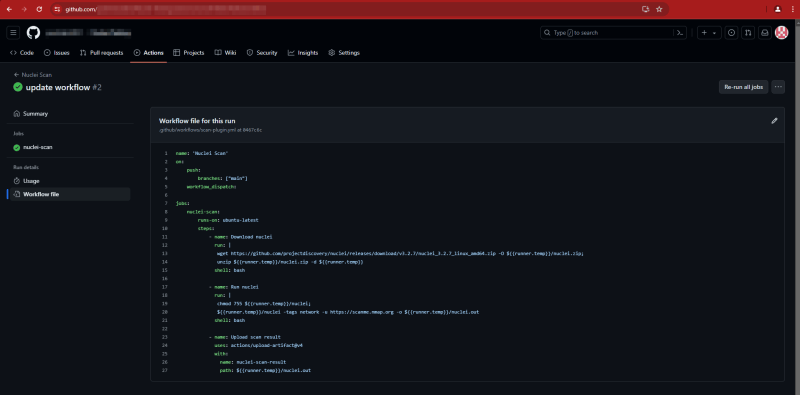The image size is (800, 395).
Task: Open command palette icon in search bar
Action: [680, 33]
